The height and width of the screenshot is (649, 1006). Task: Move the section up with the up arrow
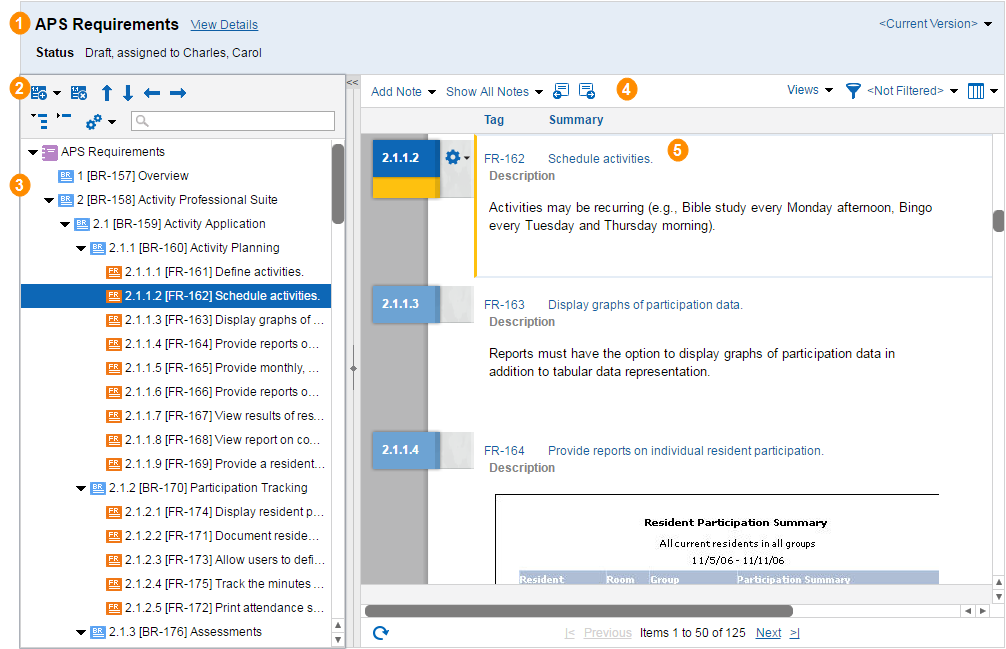coord(107,93)
